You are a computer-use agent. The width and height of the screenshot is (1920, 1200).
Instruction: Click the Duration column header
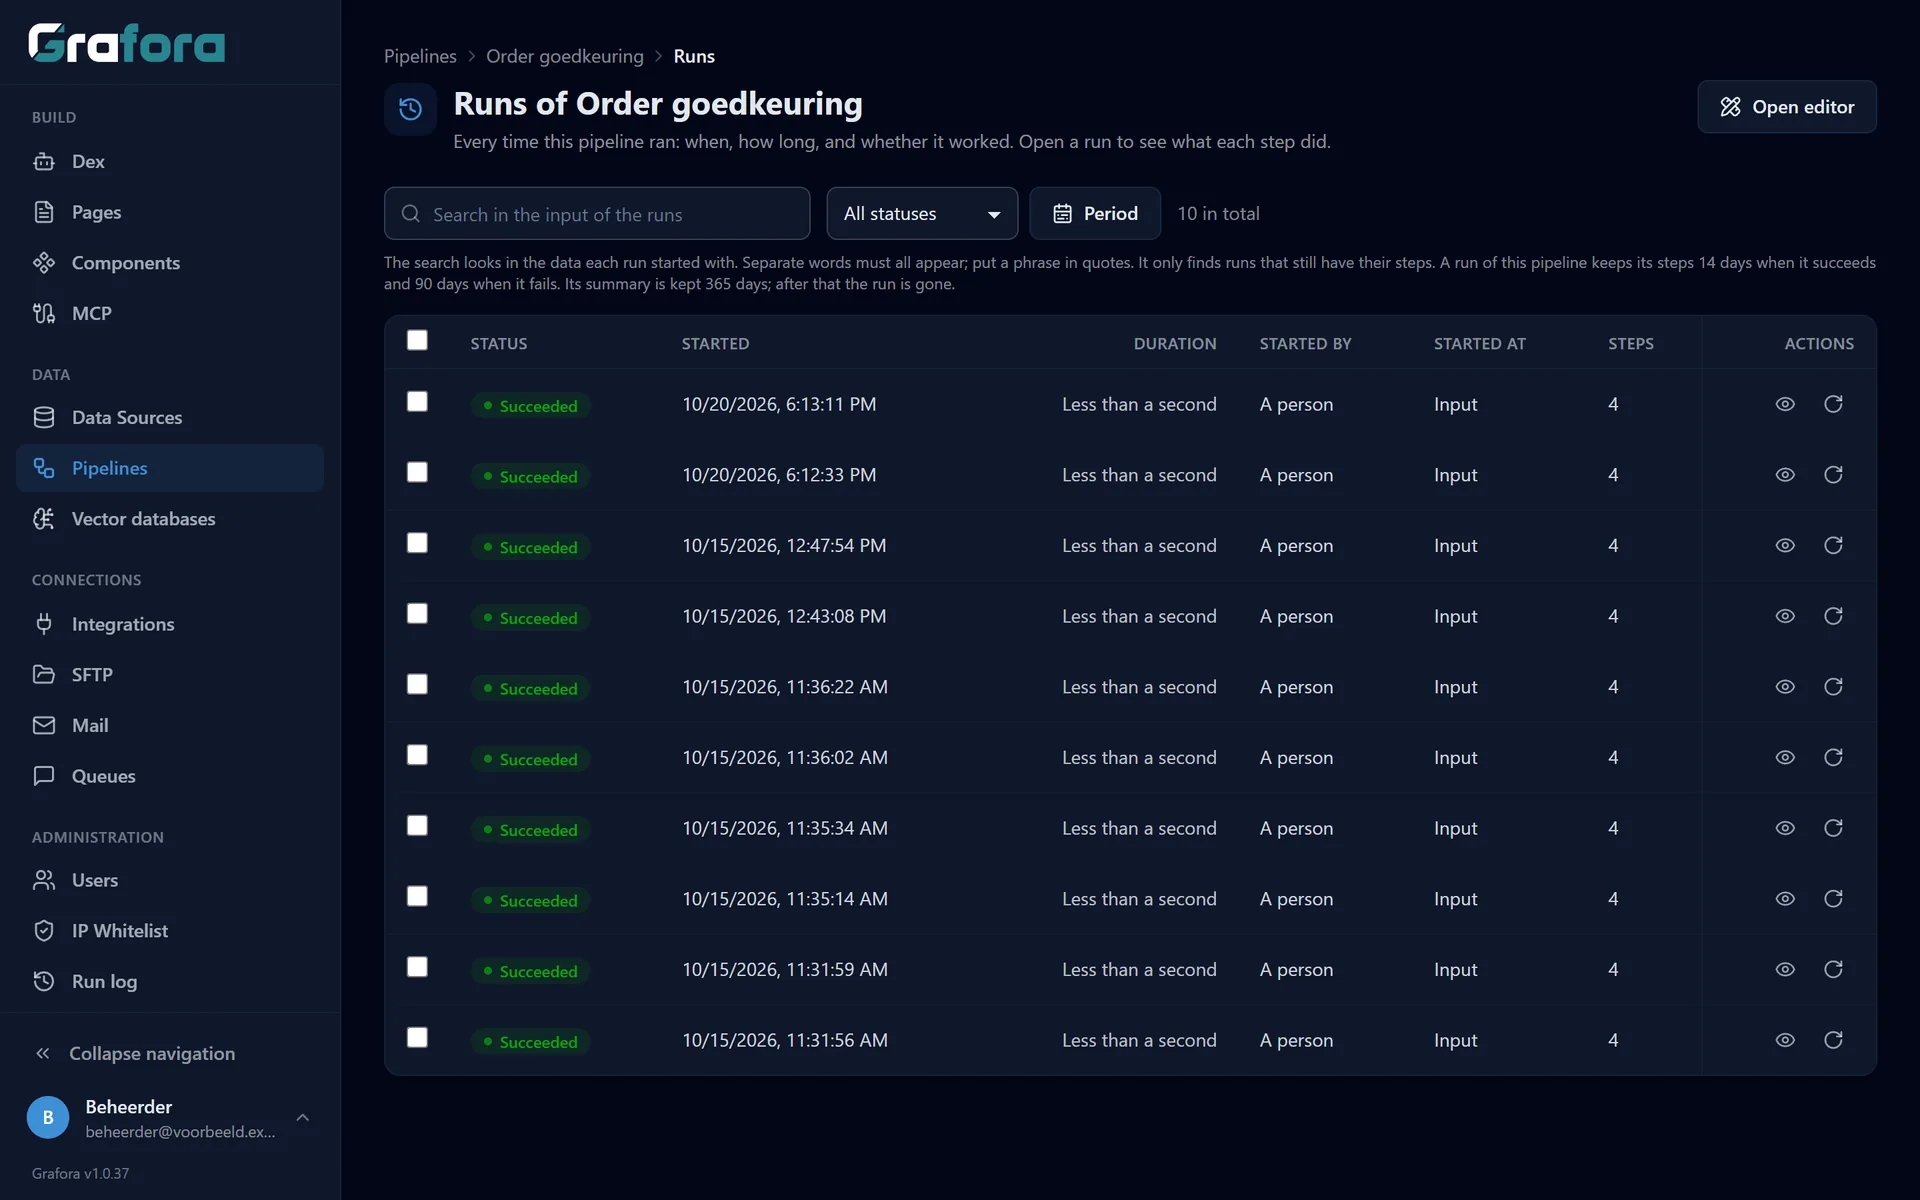(x=1175, y=343)
